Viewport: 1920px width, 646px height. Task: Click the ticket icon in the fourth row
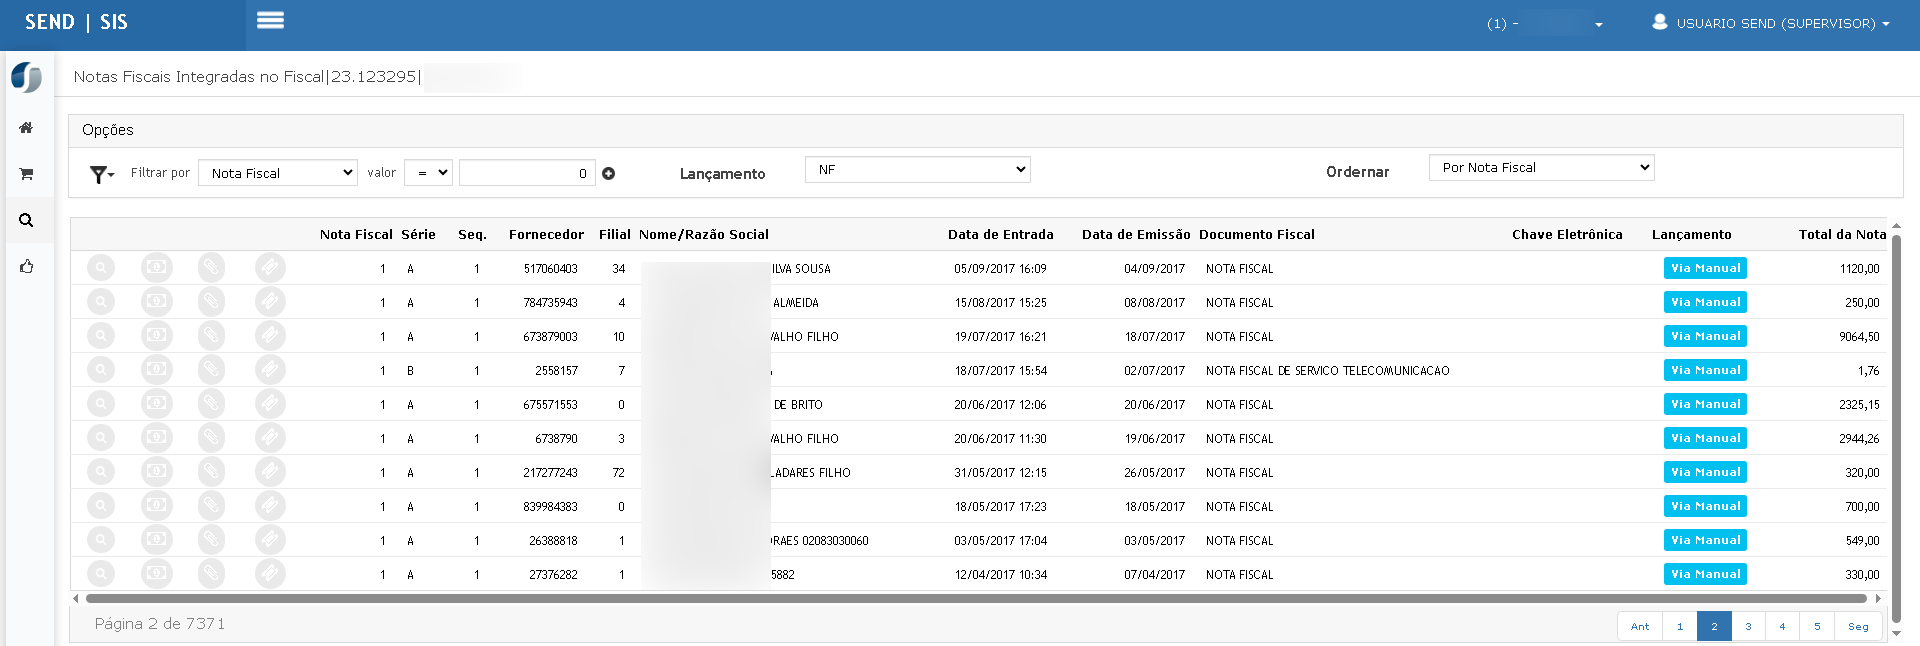[269, 370]
